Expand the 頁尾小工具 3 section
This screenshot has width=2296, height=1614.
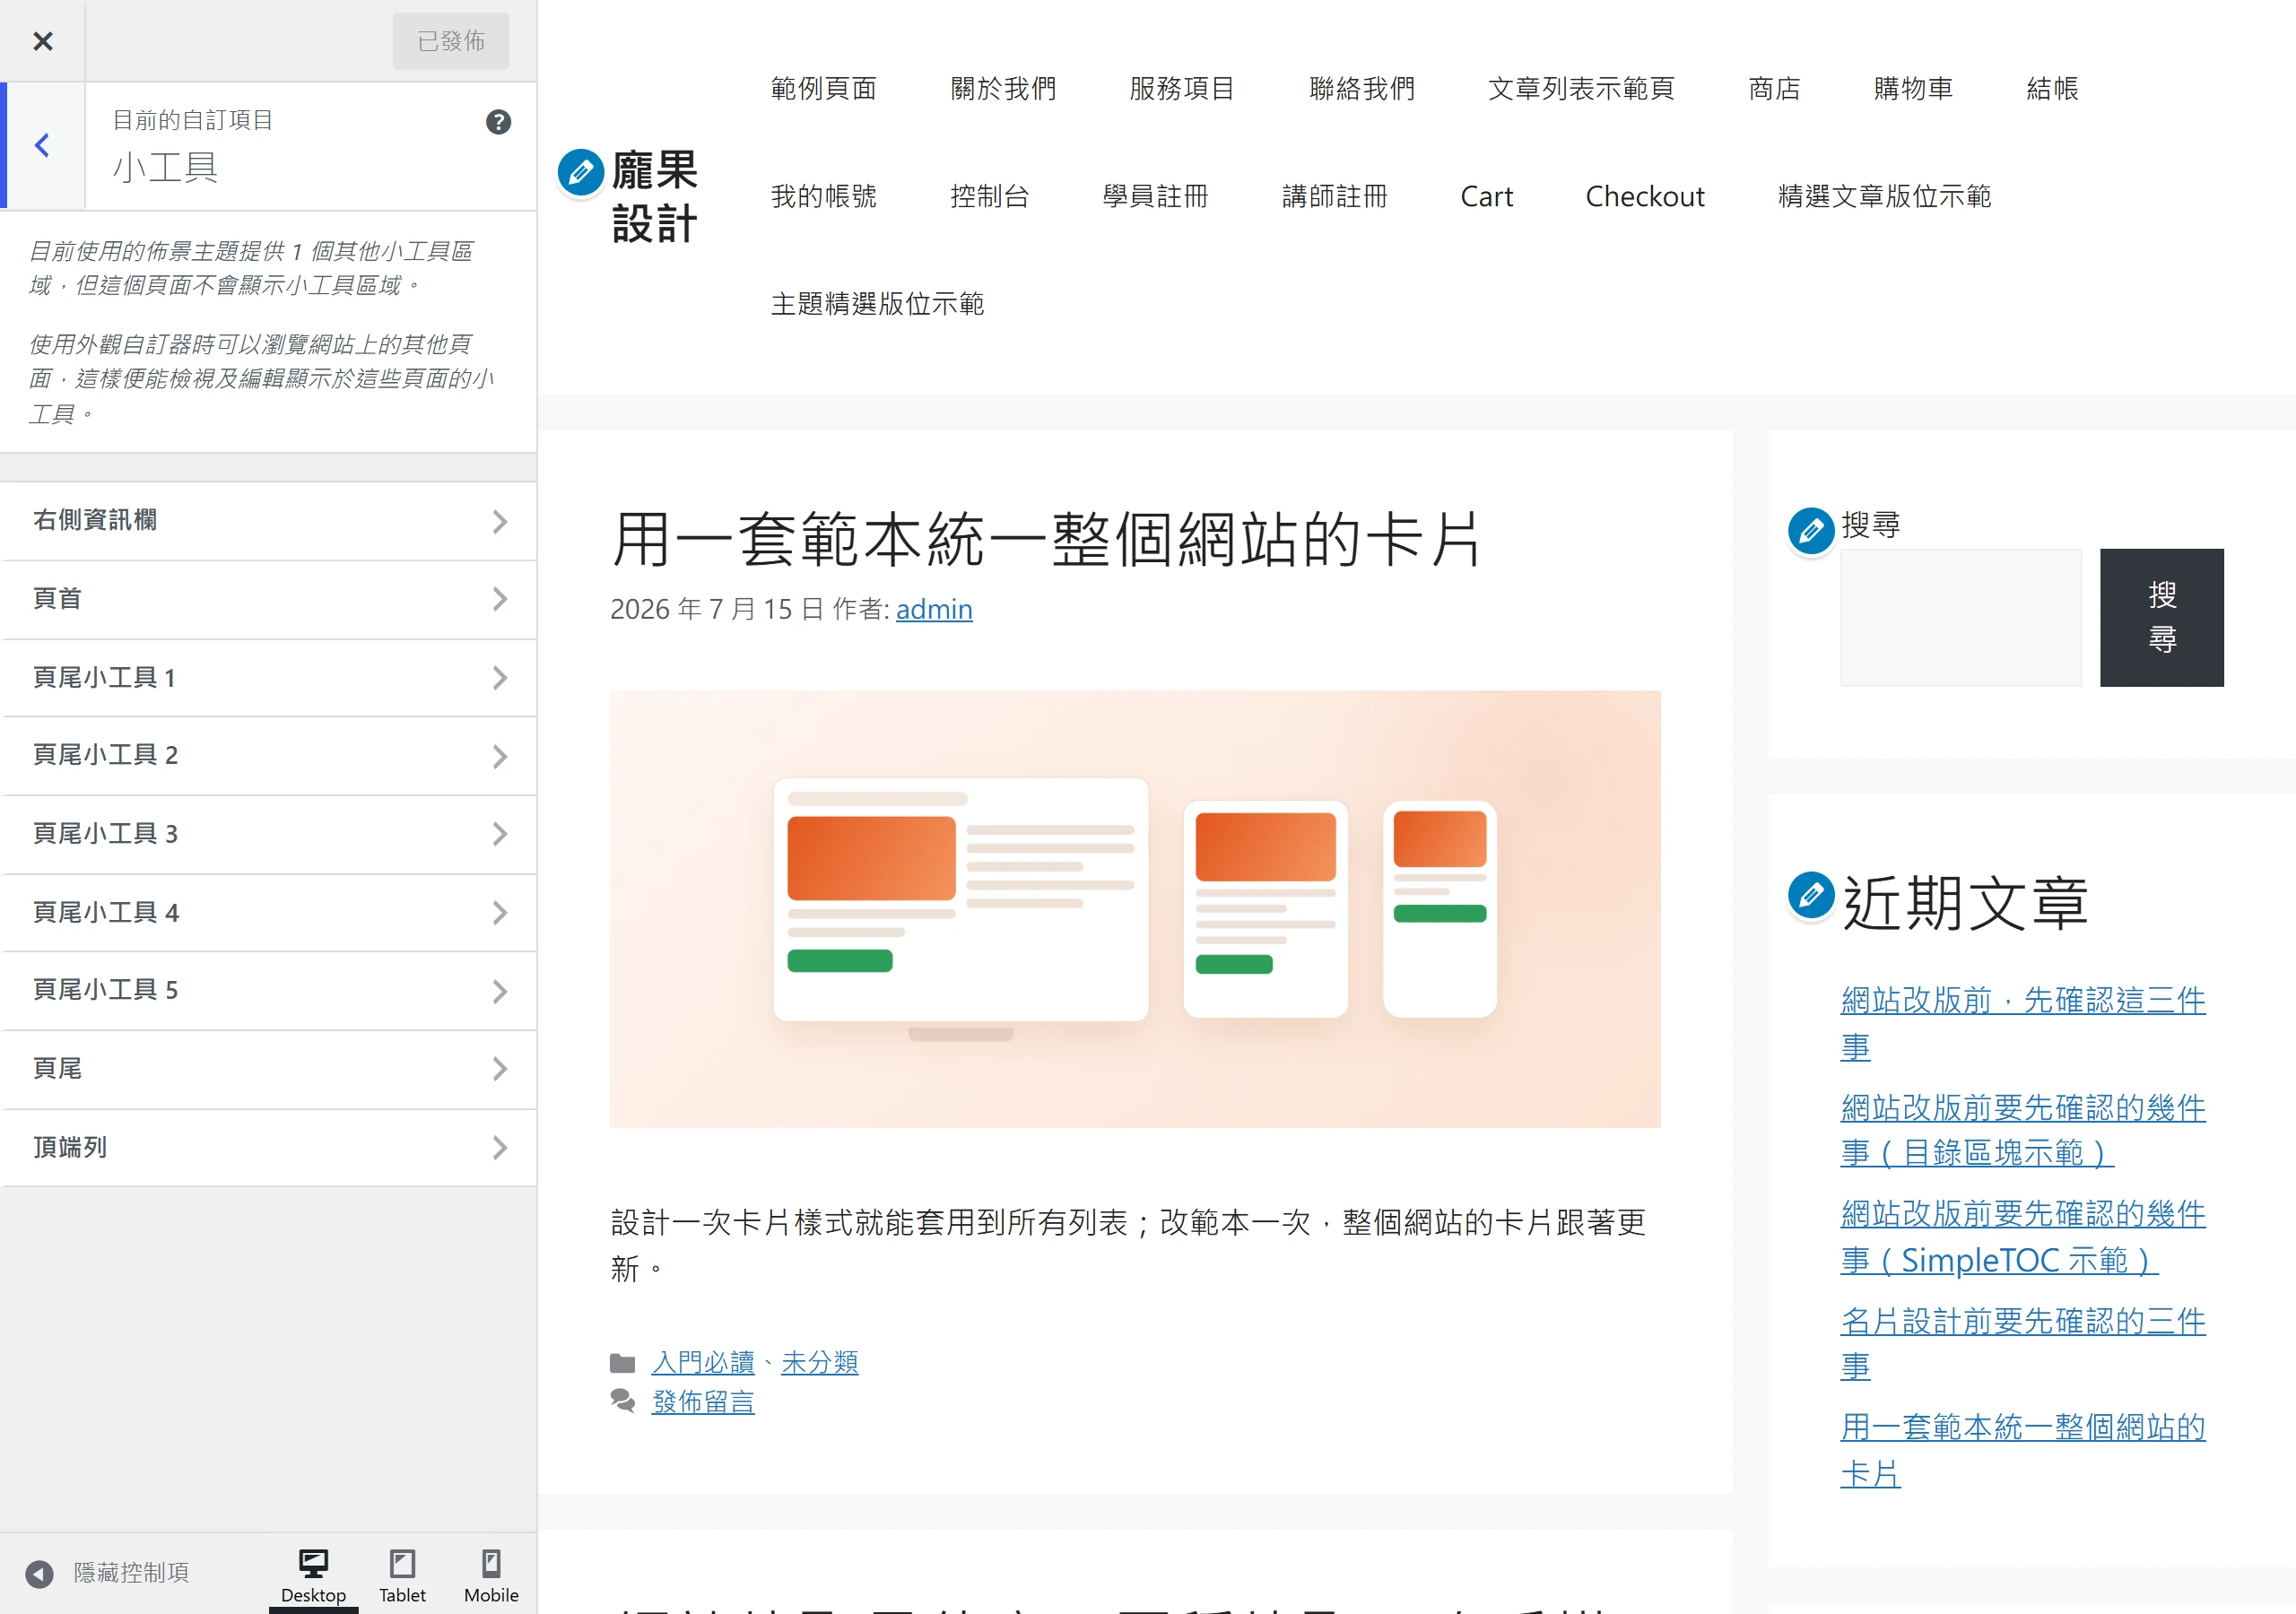coord(268,834)
